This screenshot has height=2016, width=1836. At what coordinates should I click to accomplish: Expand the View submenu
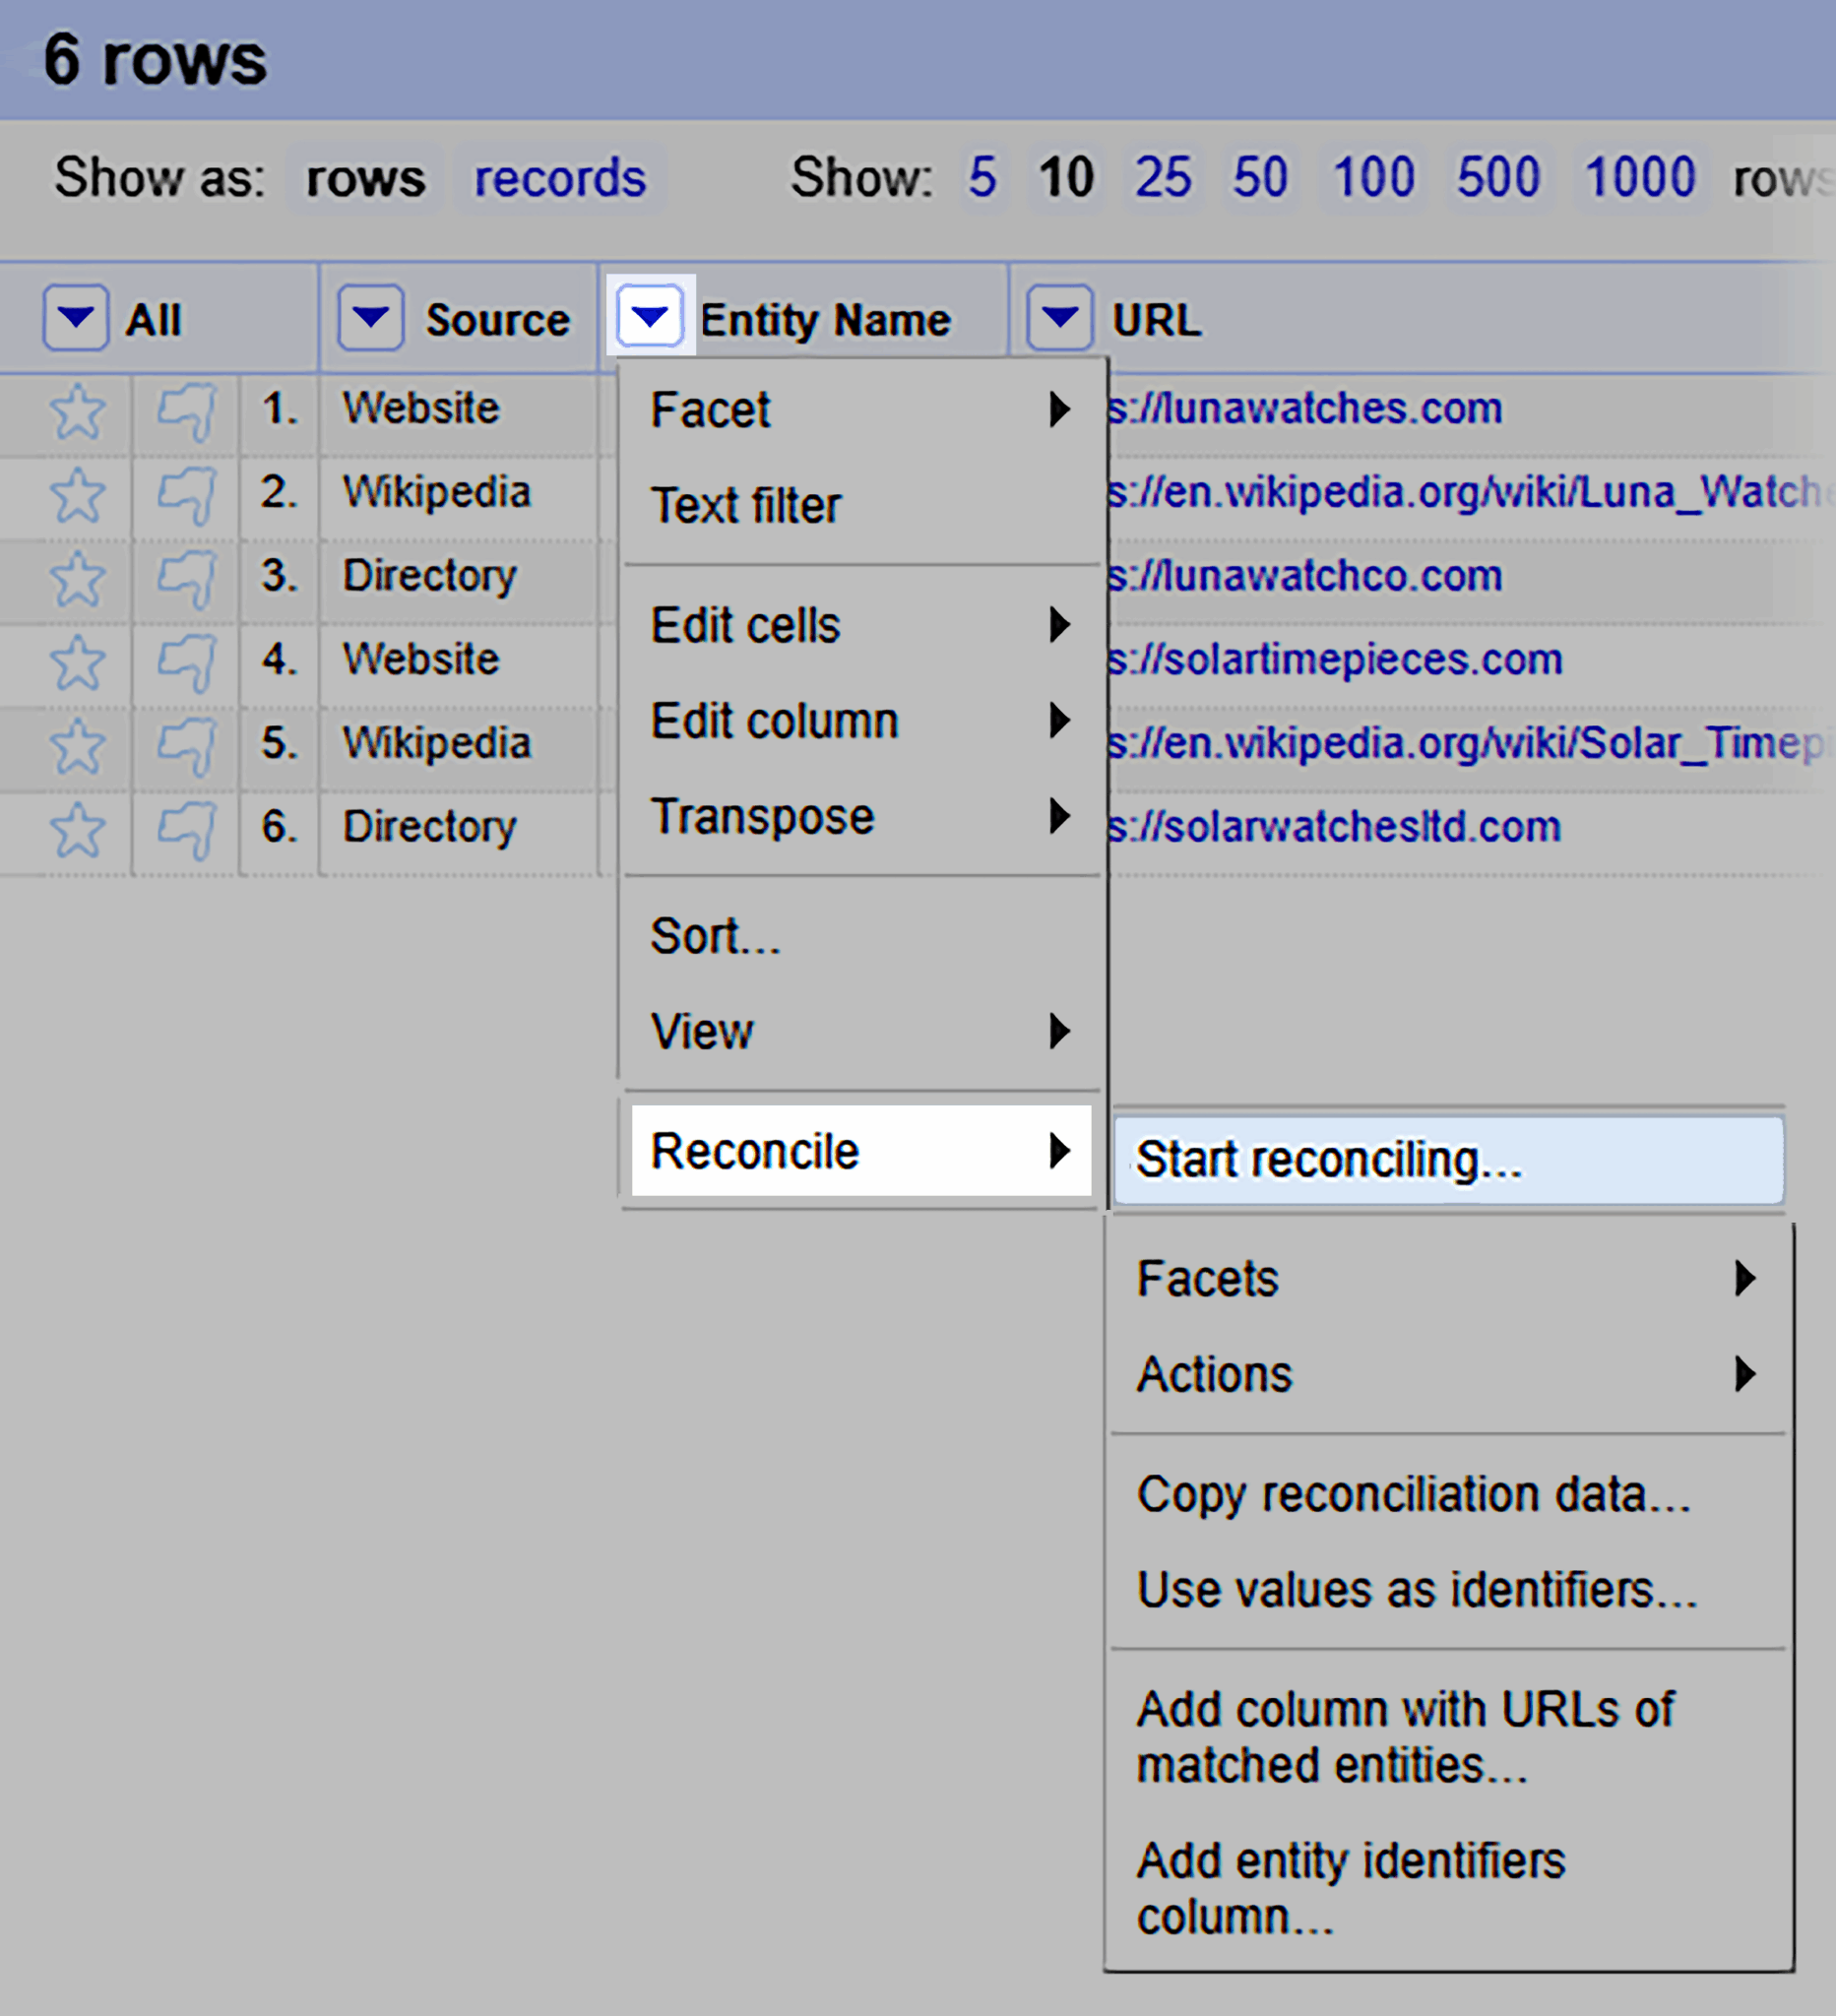point(860,1031)
